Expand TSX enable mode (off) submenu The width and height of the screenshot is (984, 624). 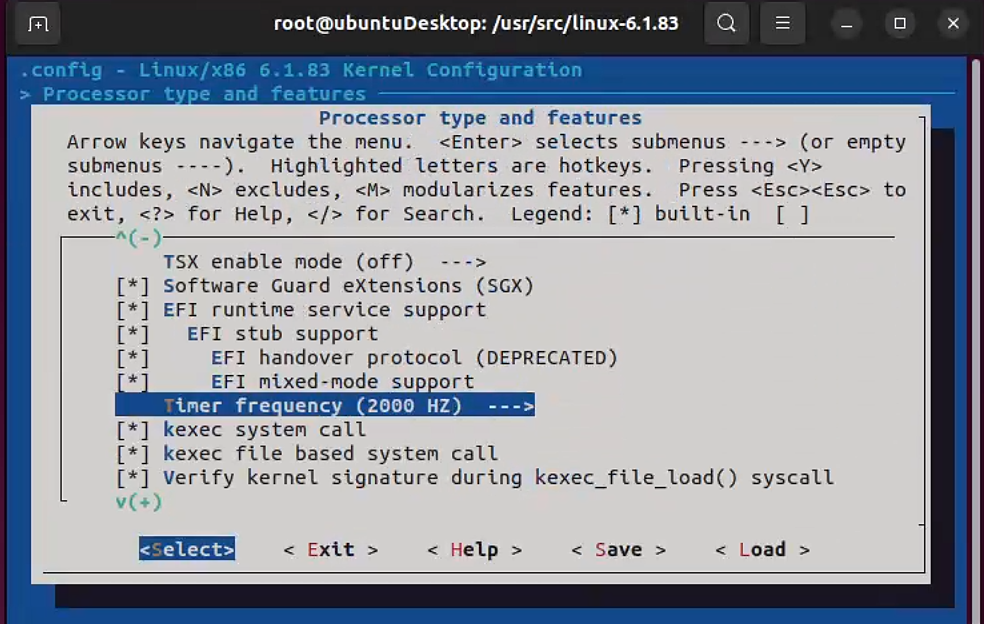coord(324,262)
